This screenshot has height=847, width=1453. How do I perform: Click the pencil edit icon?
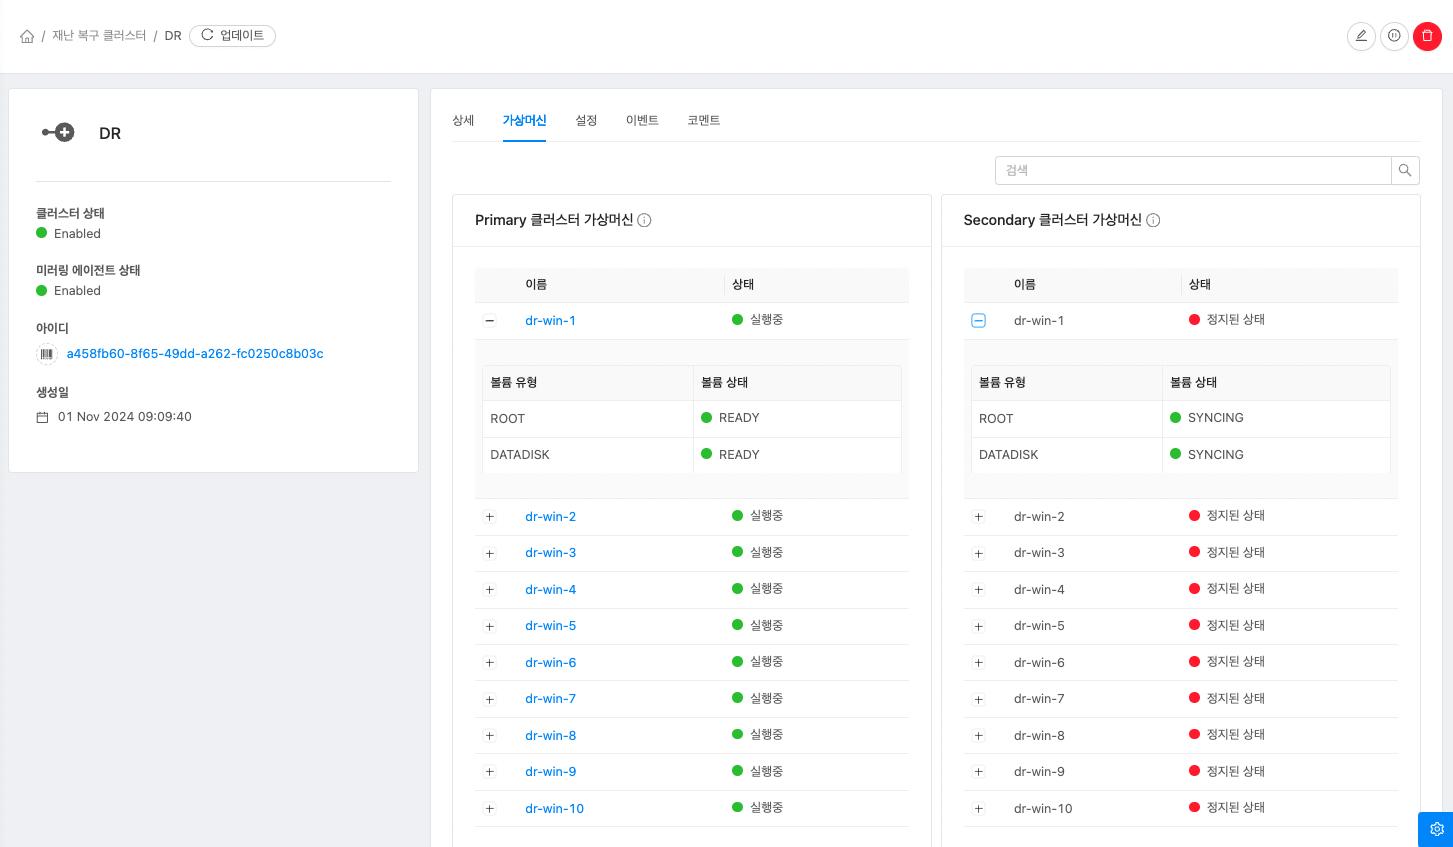pyautogui.click(x=1361, y=36)
